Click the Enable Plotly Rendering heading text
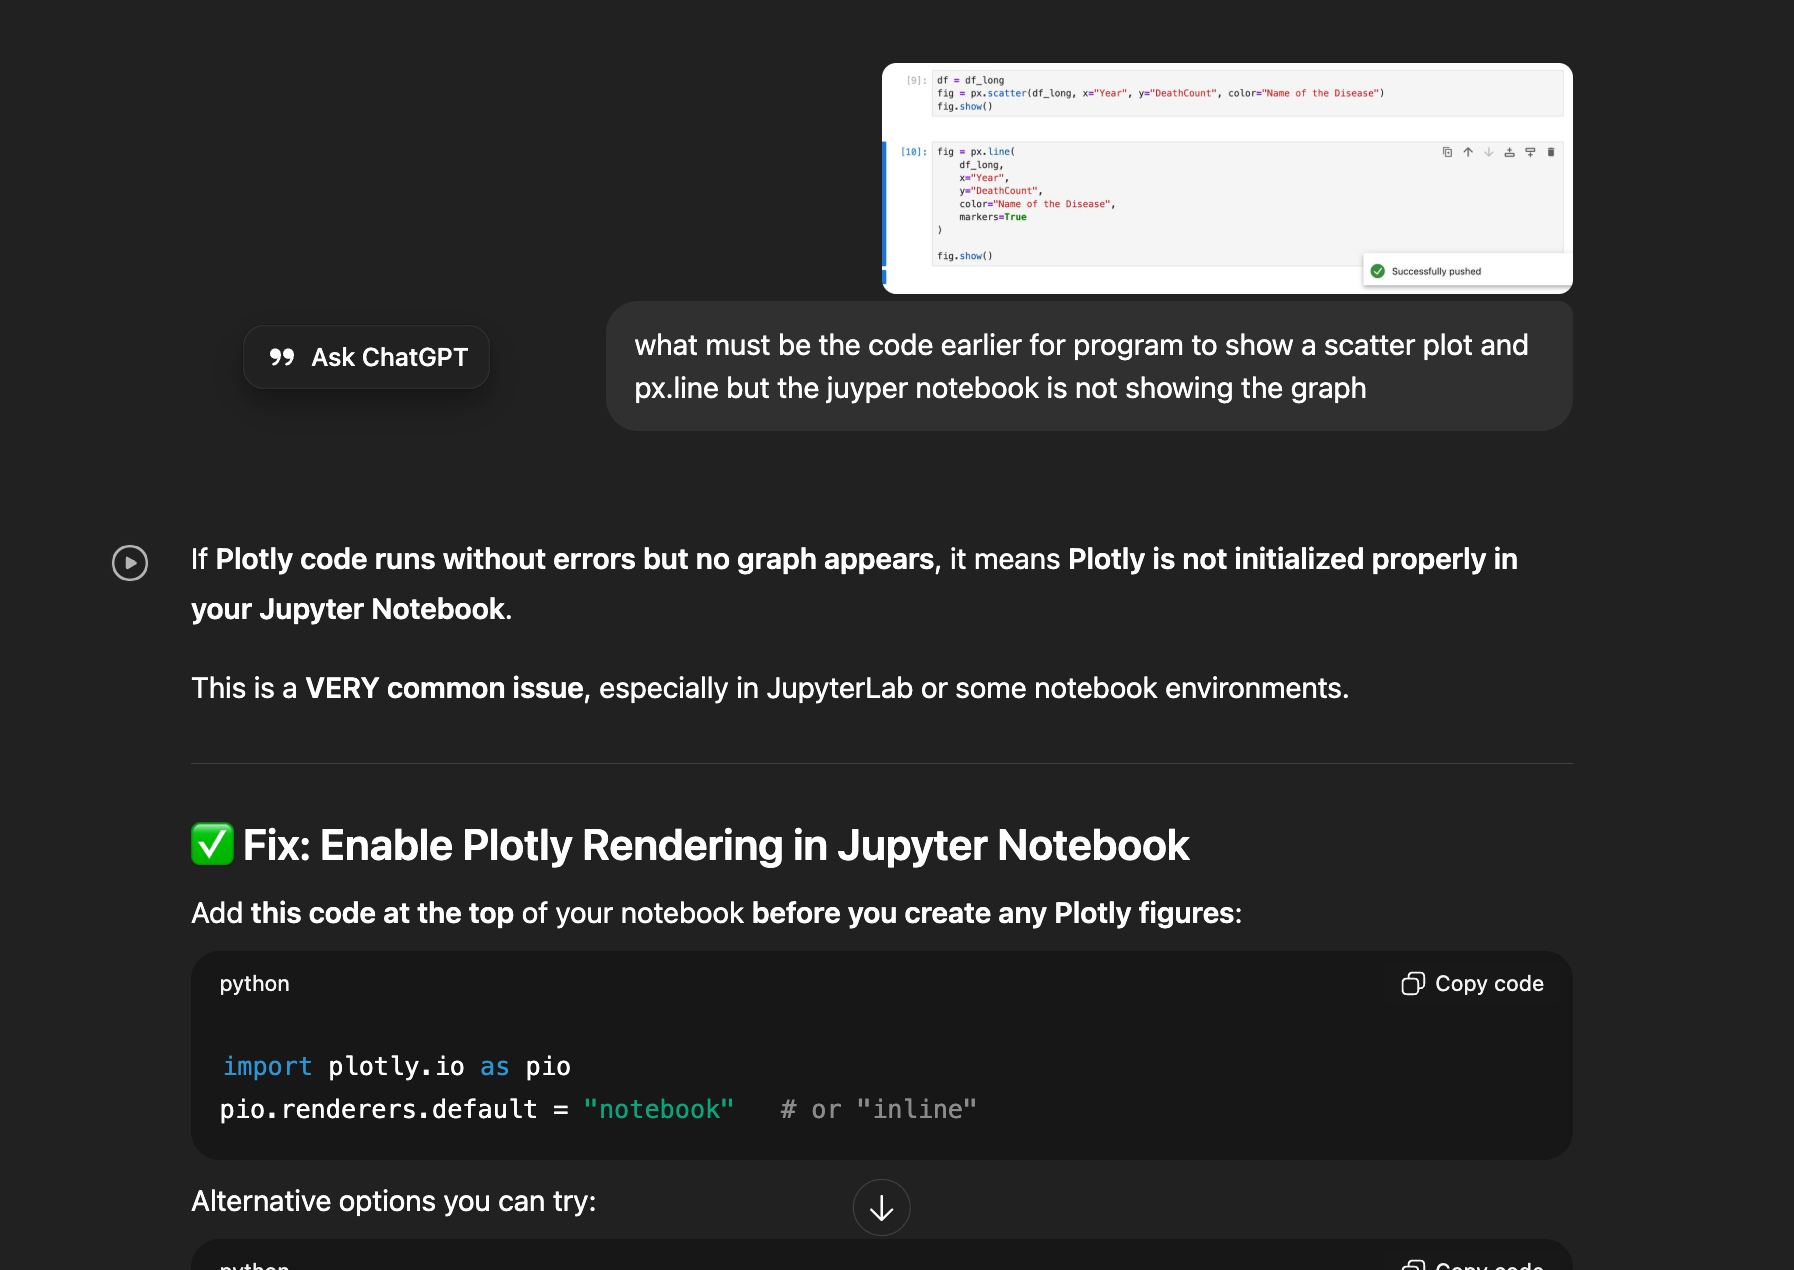 [716, 845]
